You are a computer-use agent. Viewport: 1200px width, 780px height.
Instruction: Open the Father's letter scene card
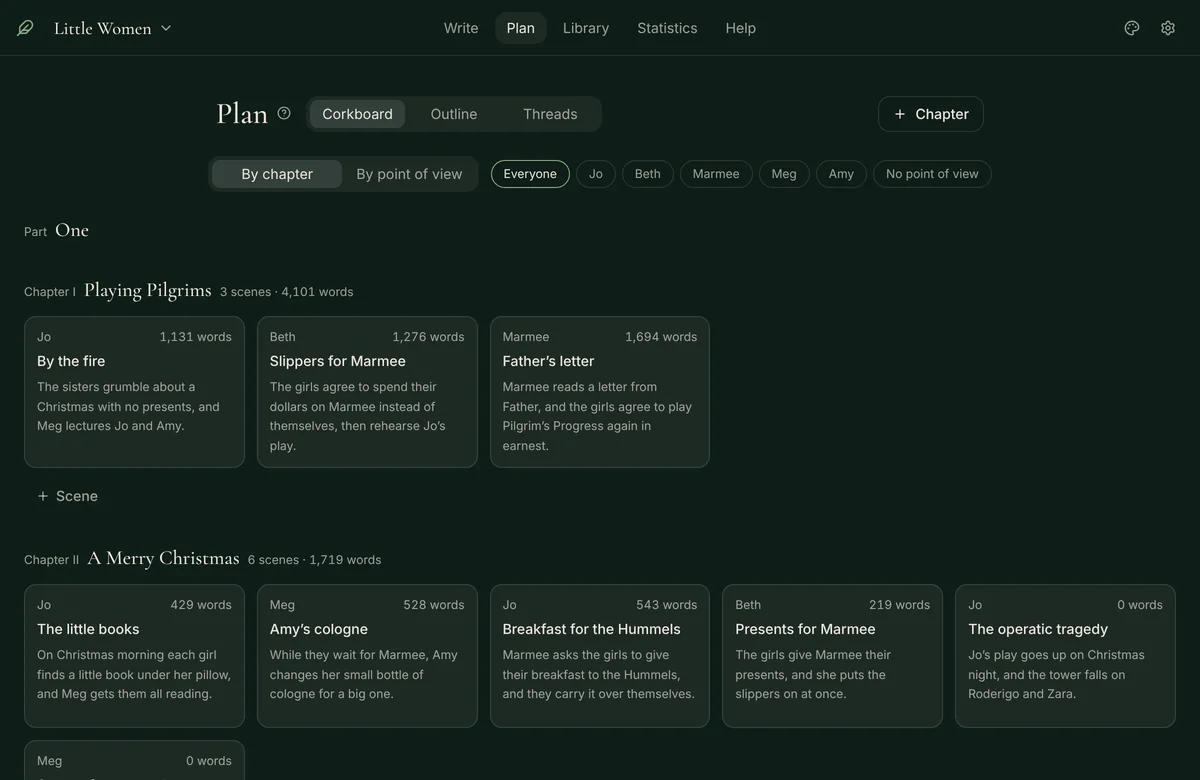click(600, 392)
